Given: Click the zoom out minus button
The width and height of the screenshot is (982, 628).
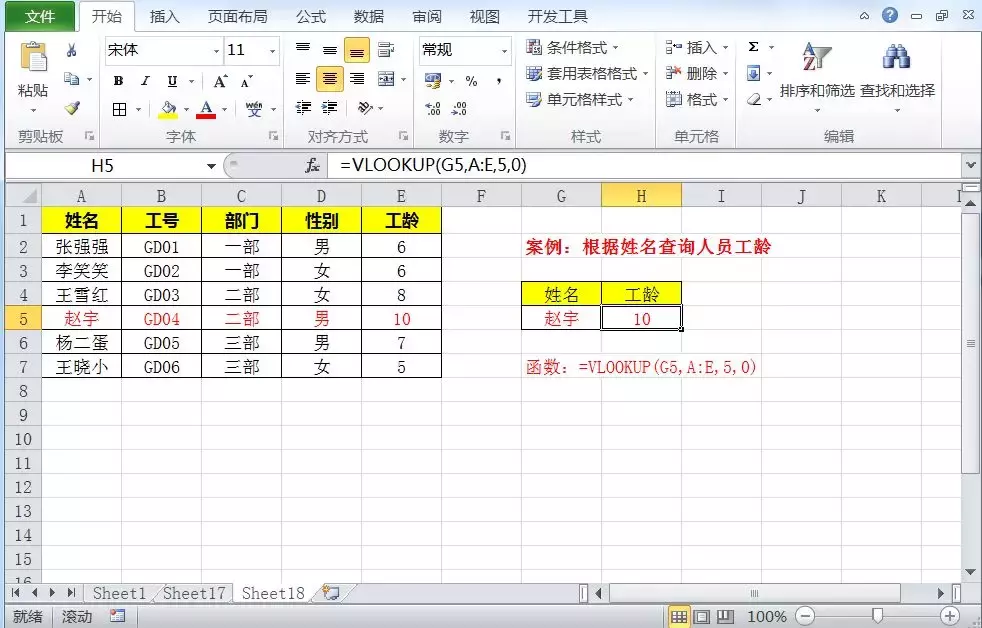Looking at the screenshot, I should (x=807, y=617).
